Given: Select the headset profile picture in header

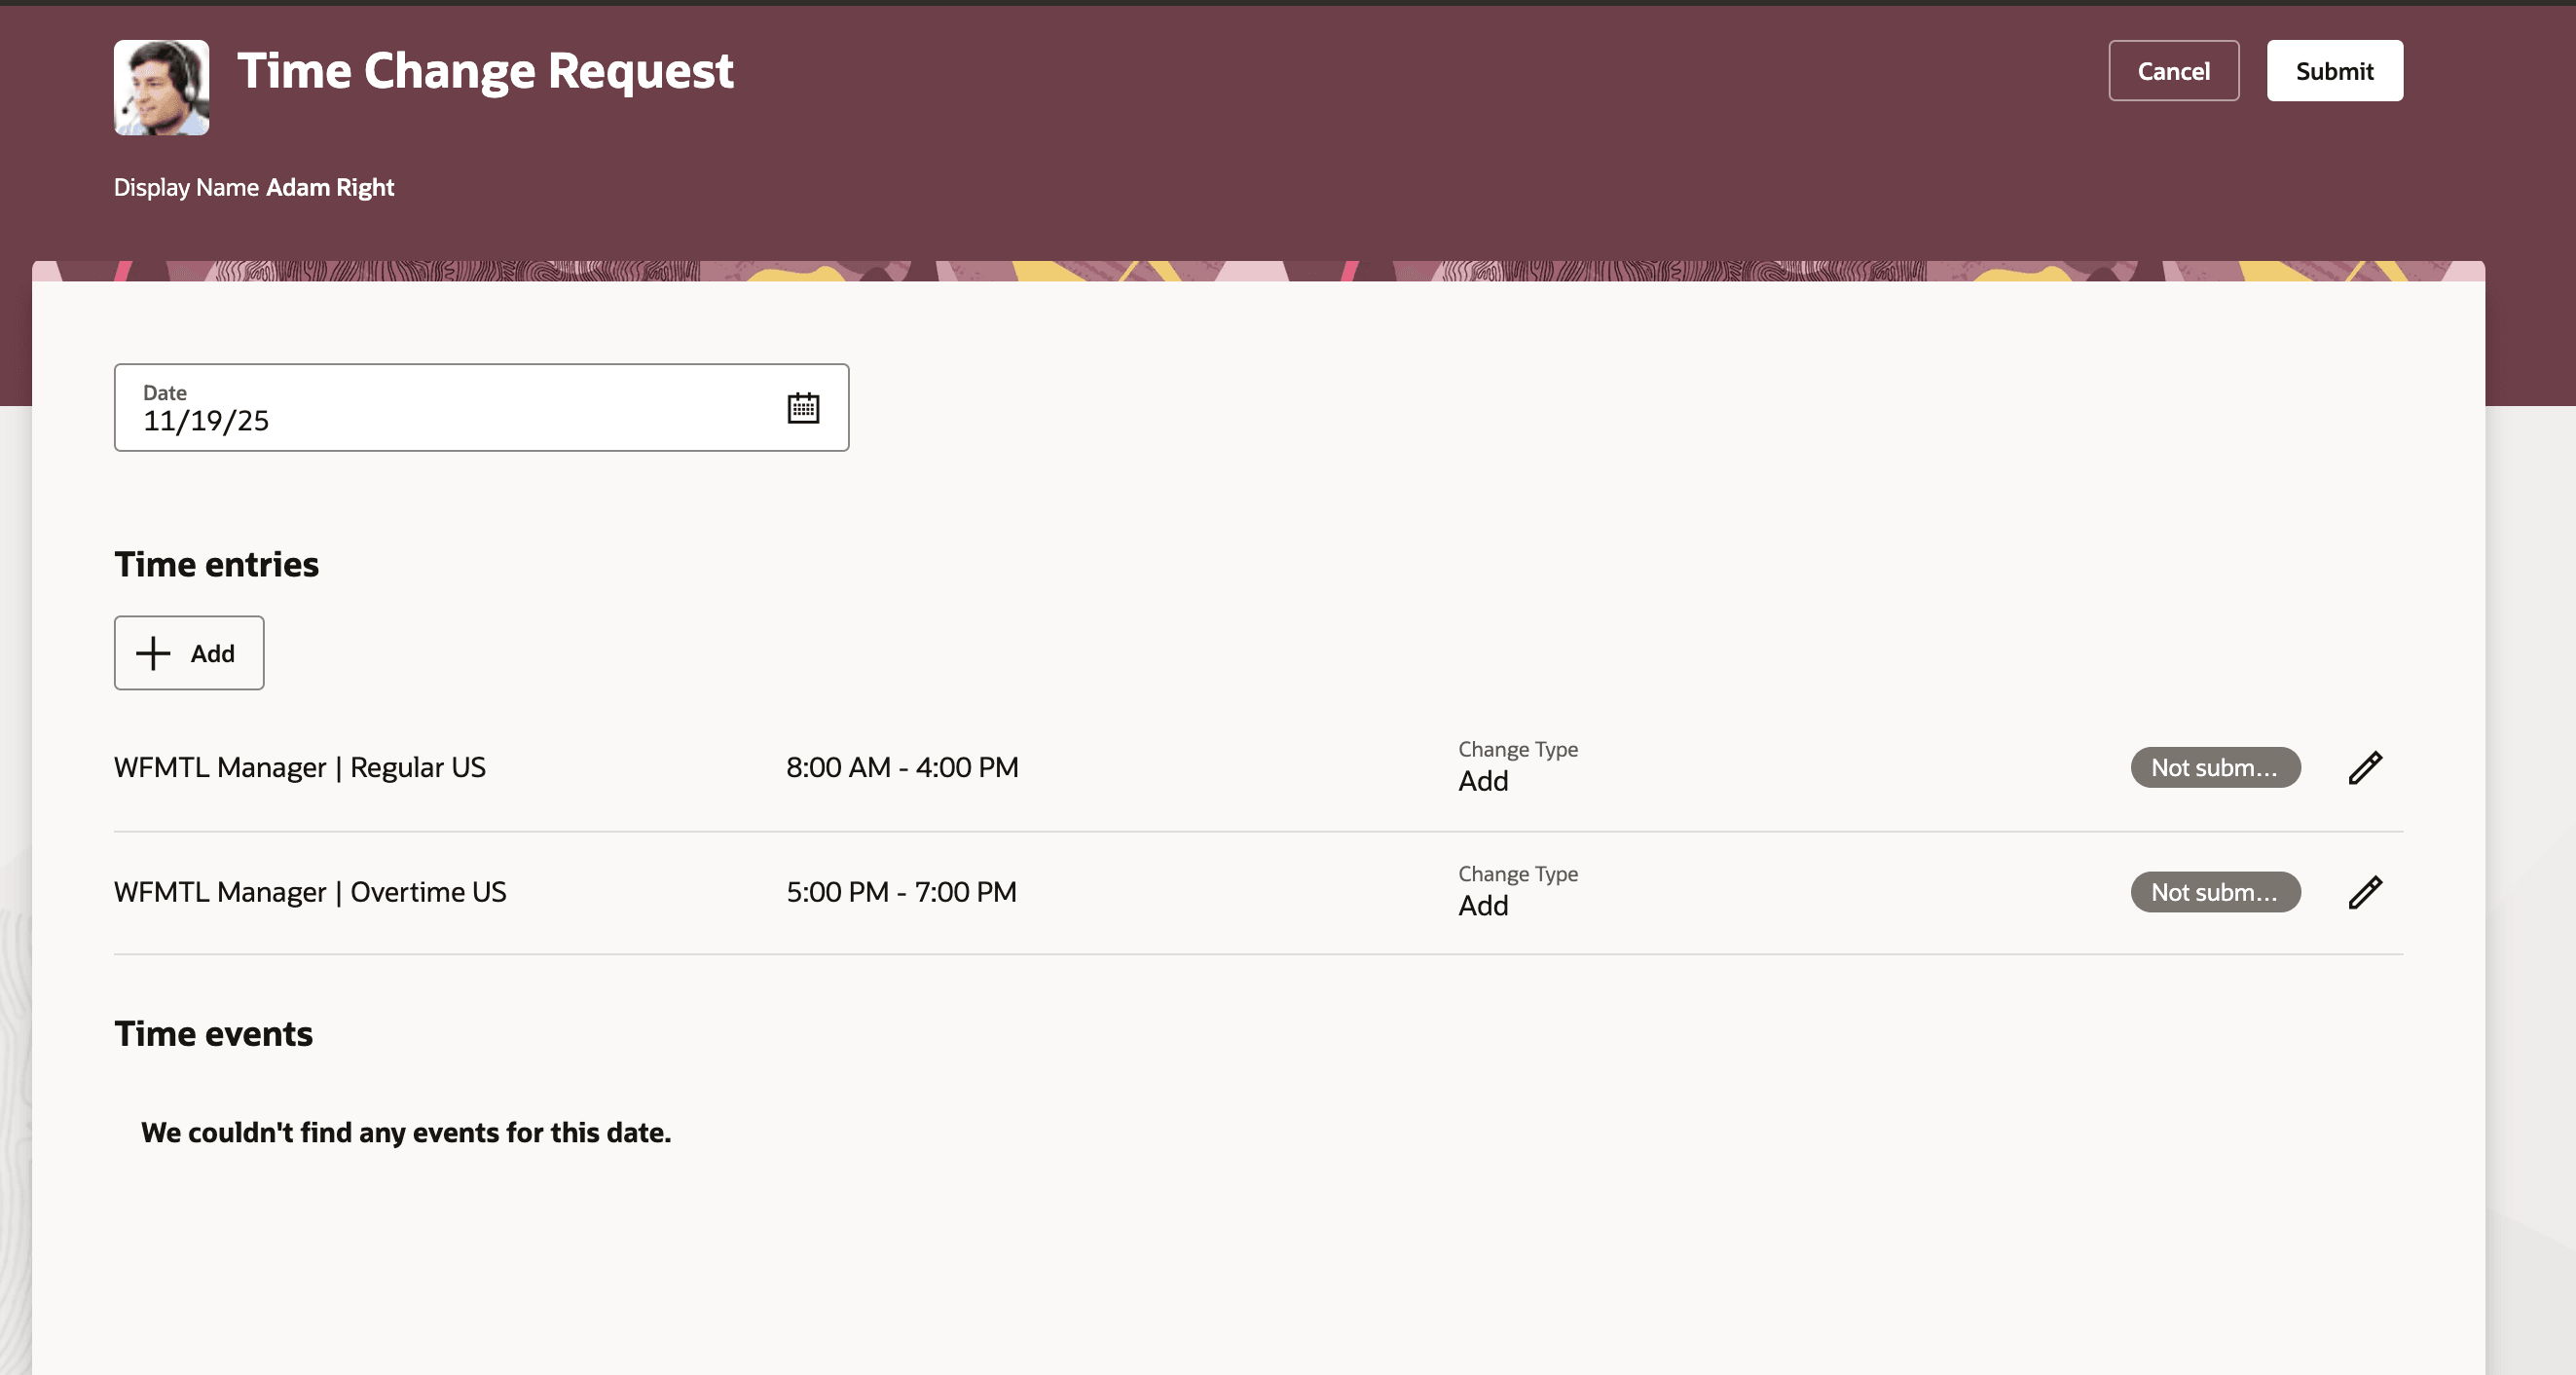Looking at the screenshot, I should pos(161,87).
